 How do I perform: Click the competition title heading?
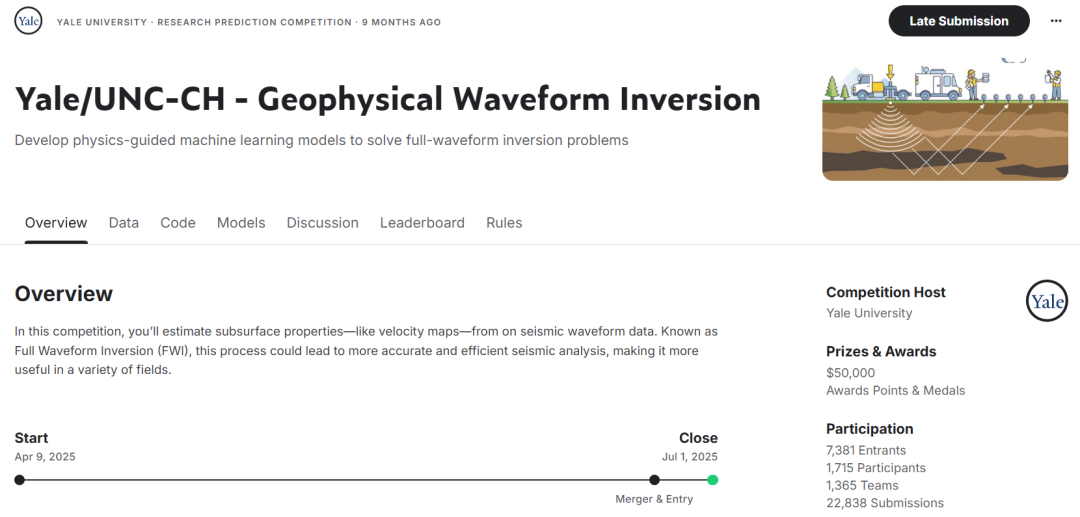click(387, 99)
